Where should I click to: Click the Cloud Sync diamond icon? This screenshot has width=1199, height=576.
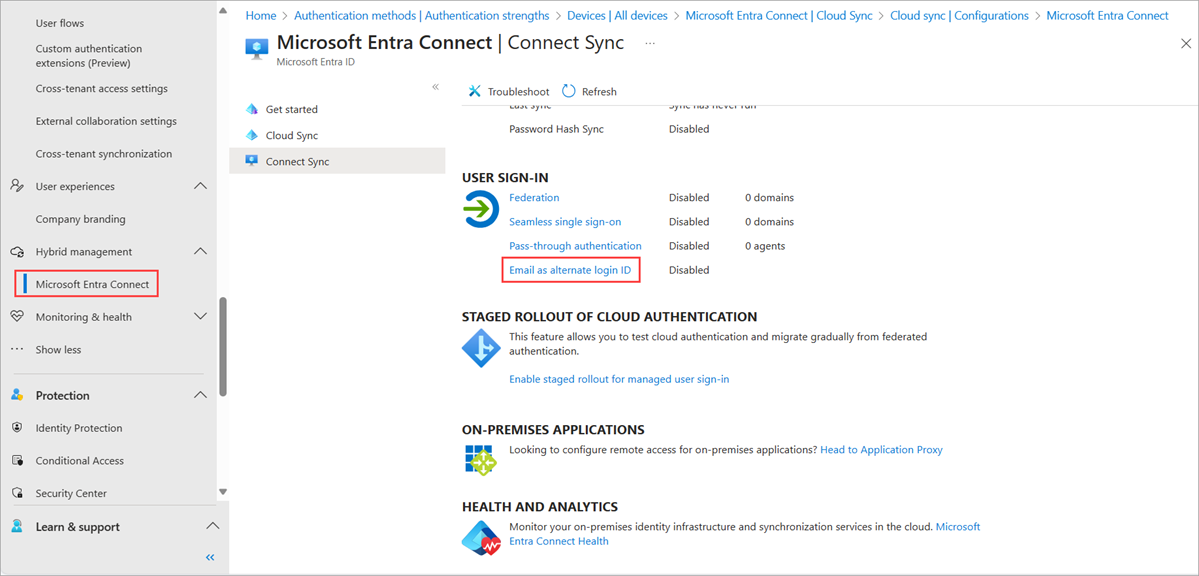252,135
